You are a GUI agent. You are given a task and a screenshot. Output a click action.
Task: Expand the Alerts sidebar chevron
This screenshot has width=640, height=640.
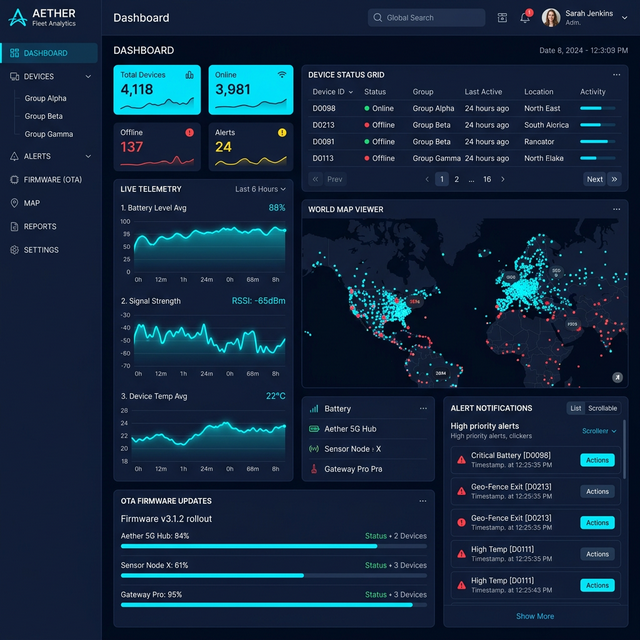click(89, 156)
